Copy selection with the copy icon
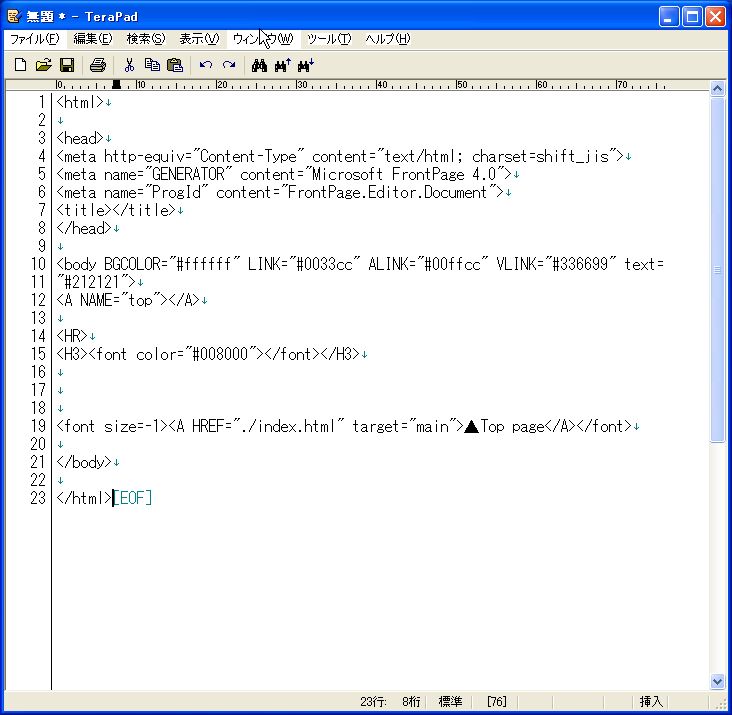 point(152,65)
